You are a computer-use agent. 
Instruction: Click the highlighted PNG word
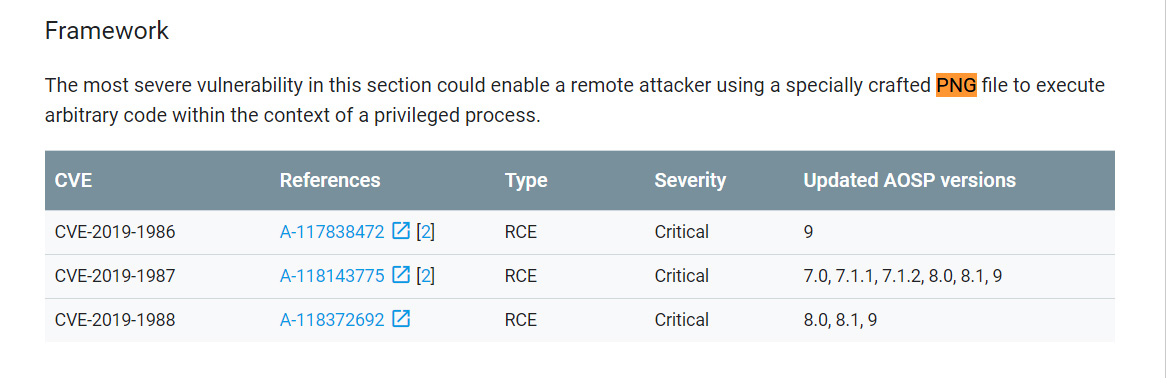[x=956, y=86]
